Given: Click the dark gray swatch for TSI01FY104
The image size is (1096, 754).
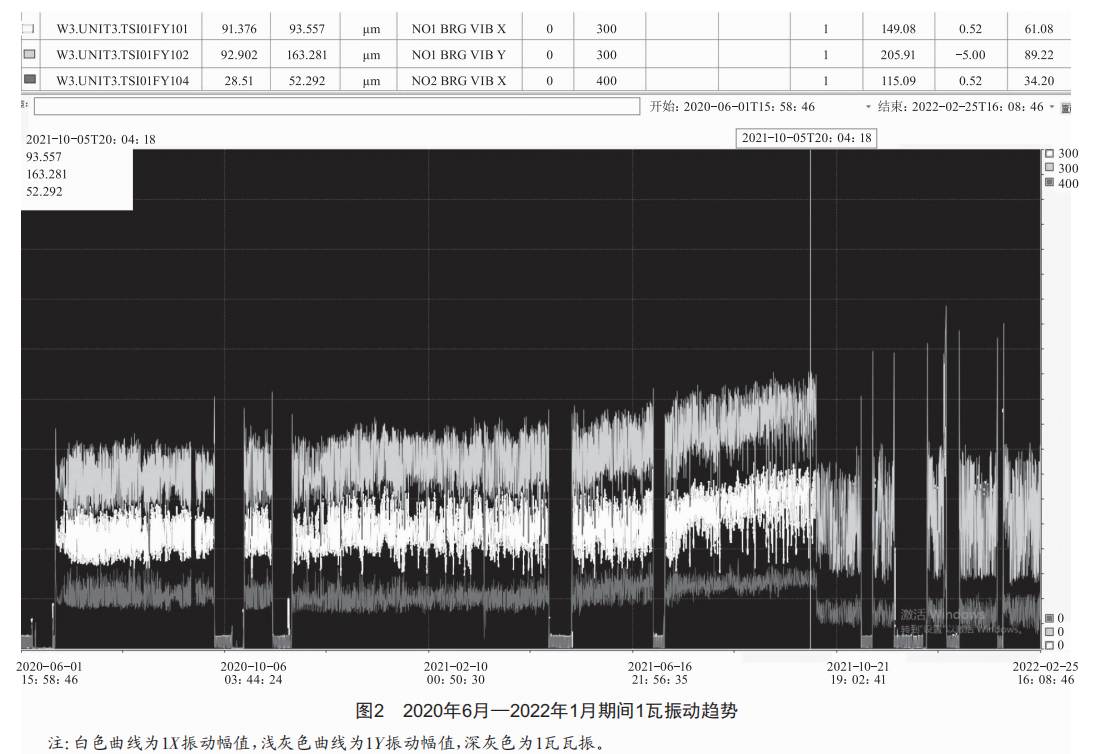Looking at the screenshot, I should click(28, 79).
